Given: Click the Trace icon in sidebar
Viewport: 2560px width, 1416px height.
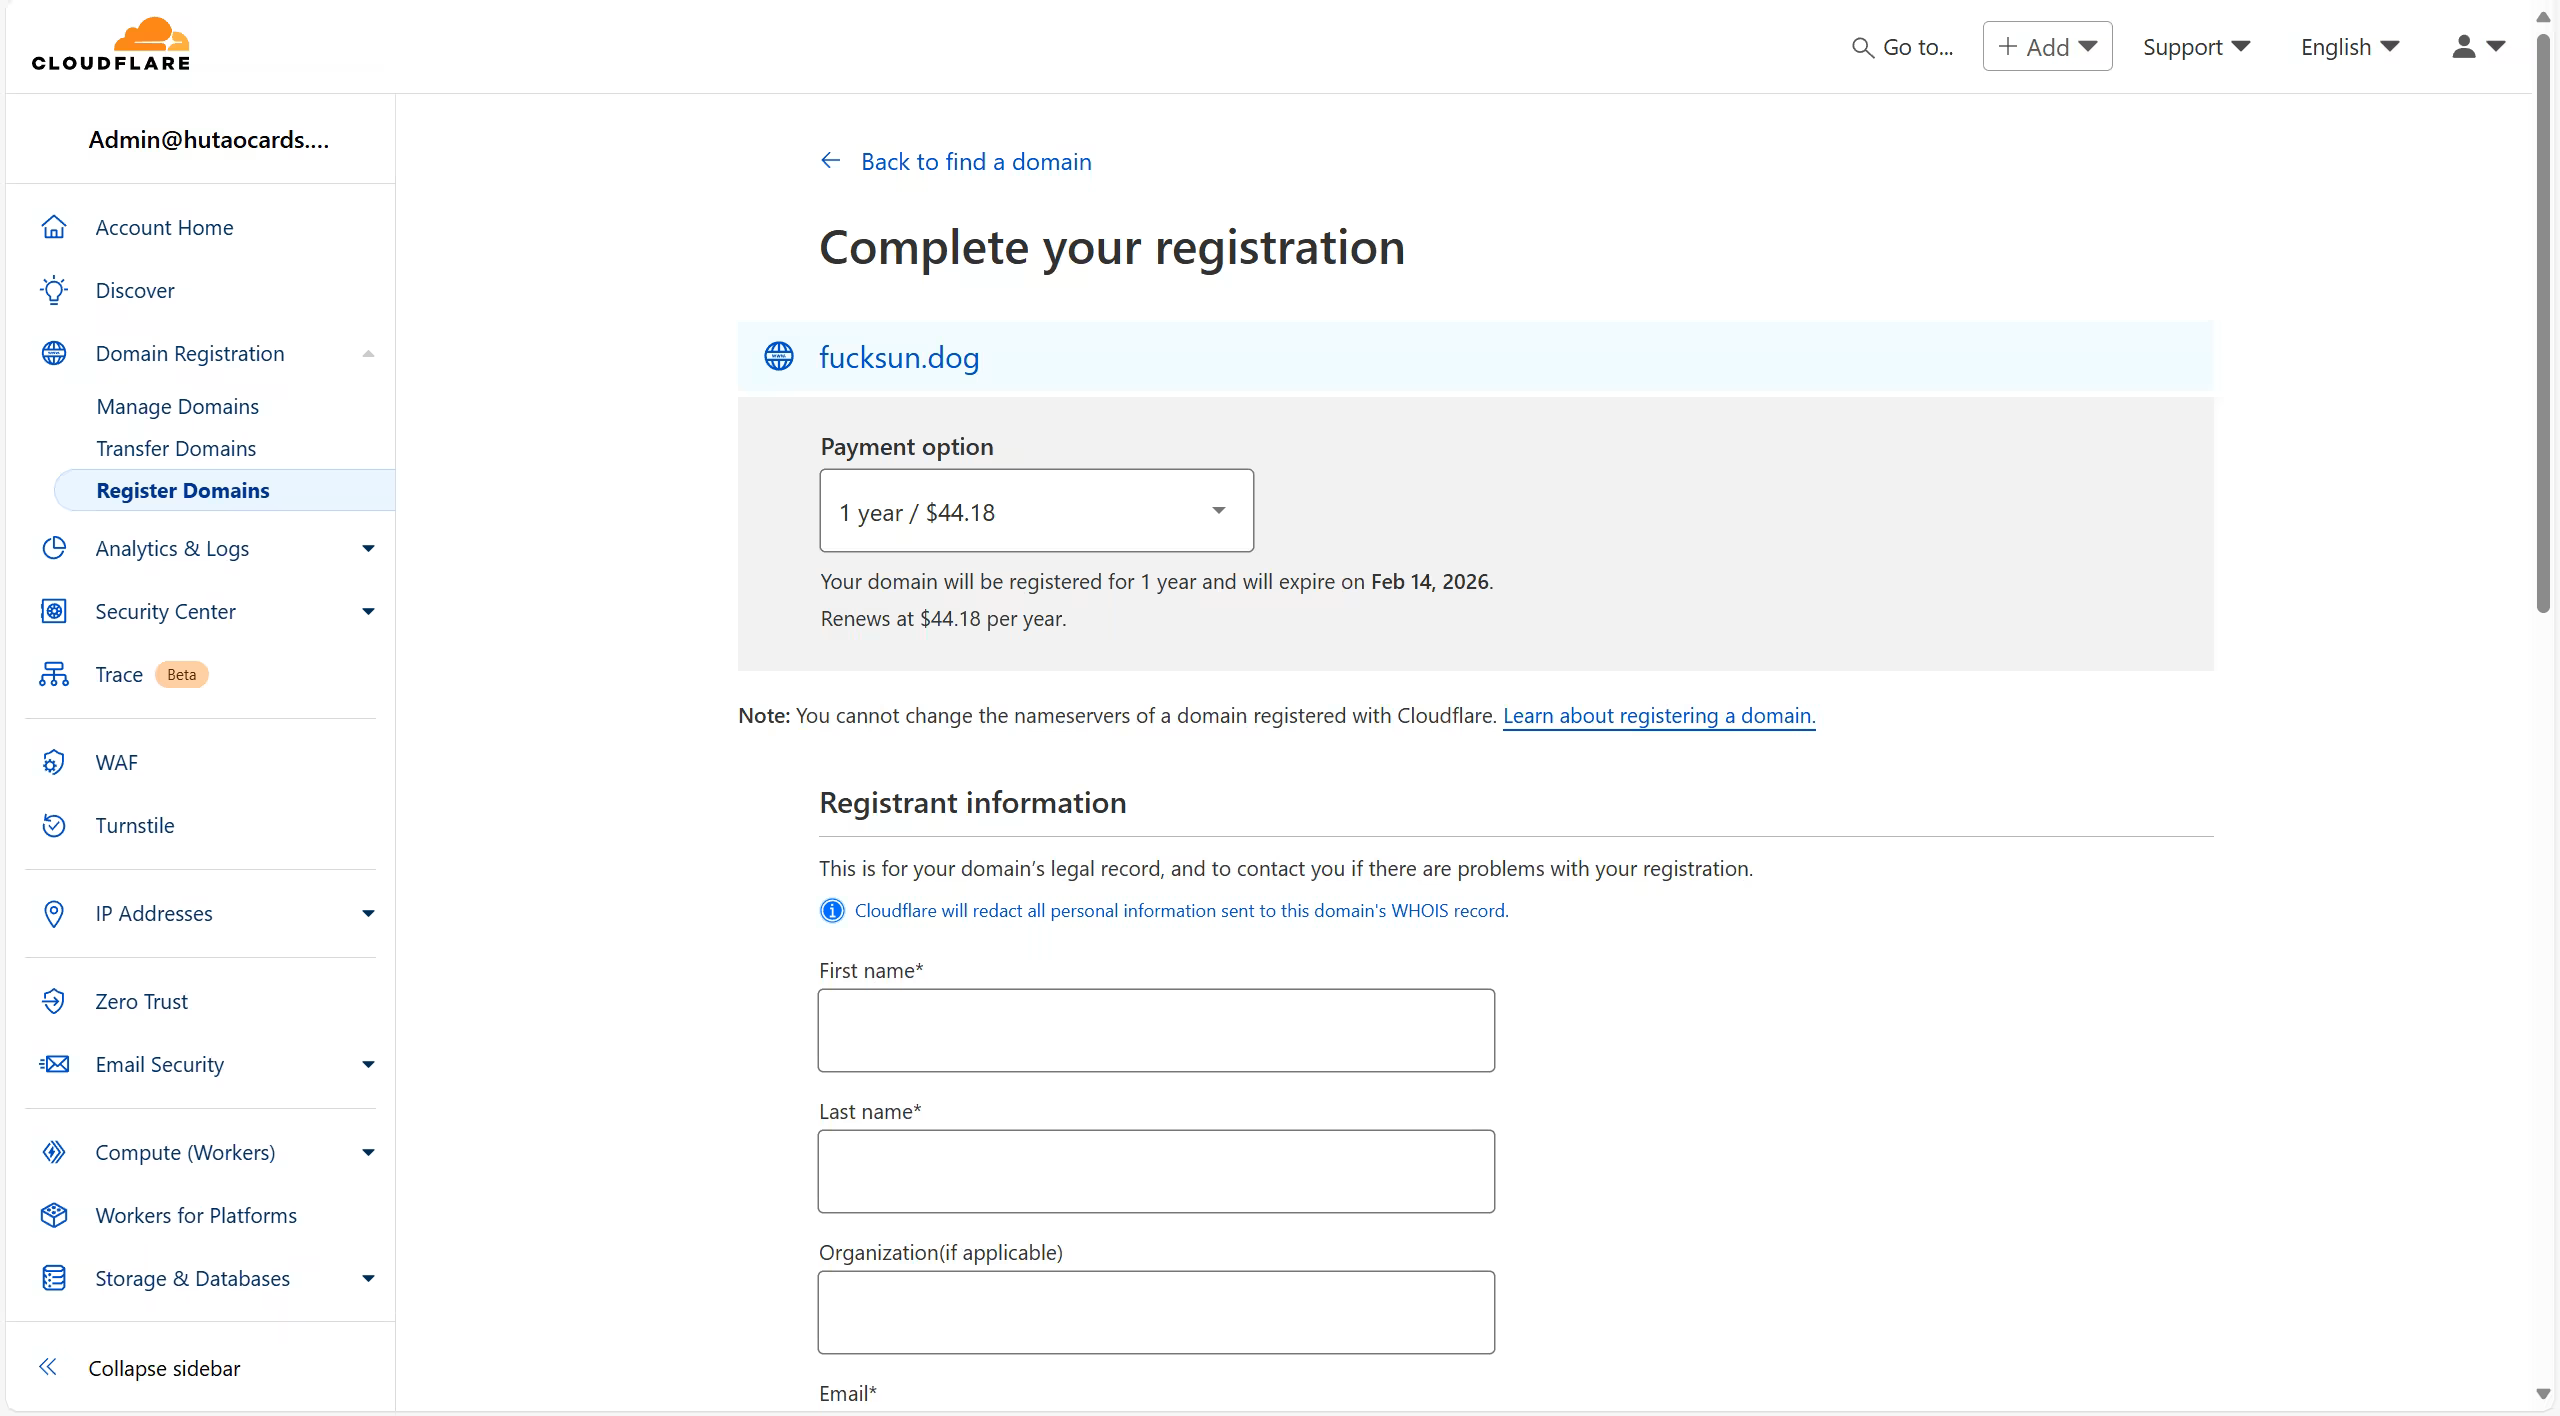Looking at the screenshot, I should [54, 675].
